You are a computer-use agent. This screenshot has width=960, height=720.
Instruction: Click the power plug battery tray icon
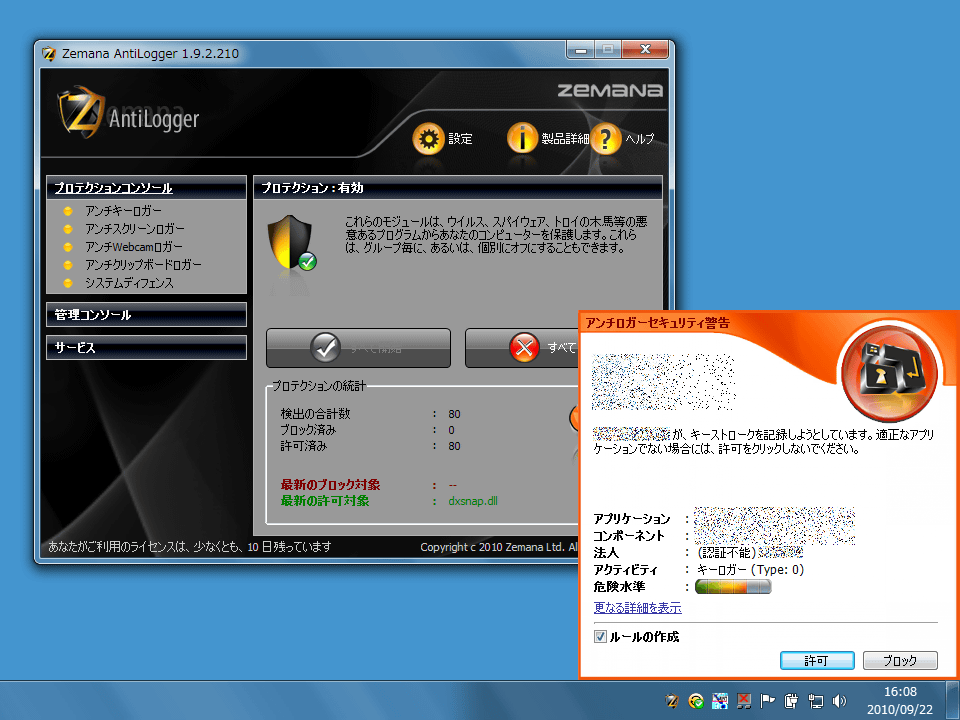click(x=791, y=700)
